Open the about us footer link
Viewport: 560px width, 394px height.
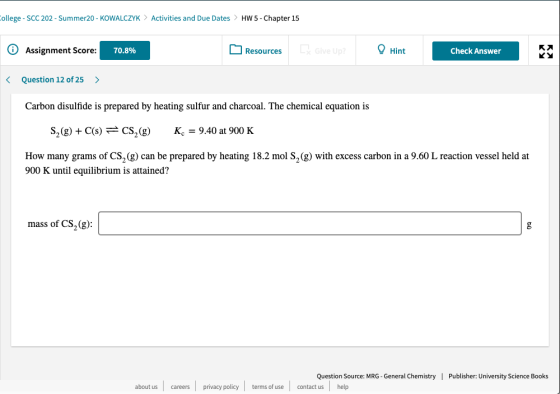coord(146,386)
